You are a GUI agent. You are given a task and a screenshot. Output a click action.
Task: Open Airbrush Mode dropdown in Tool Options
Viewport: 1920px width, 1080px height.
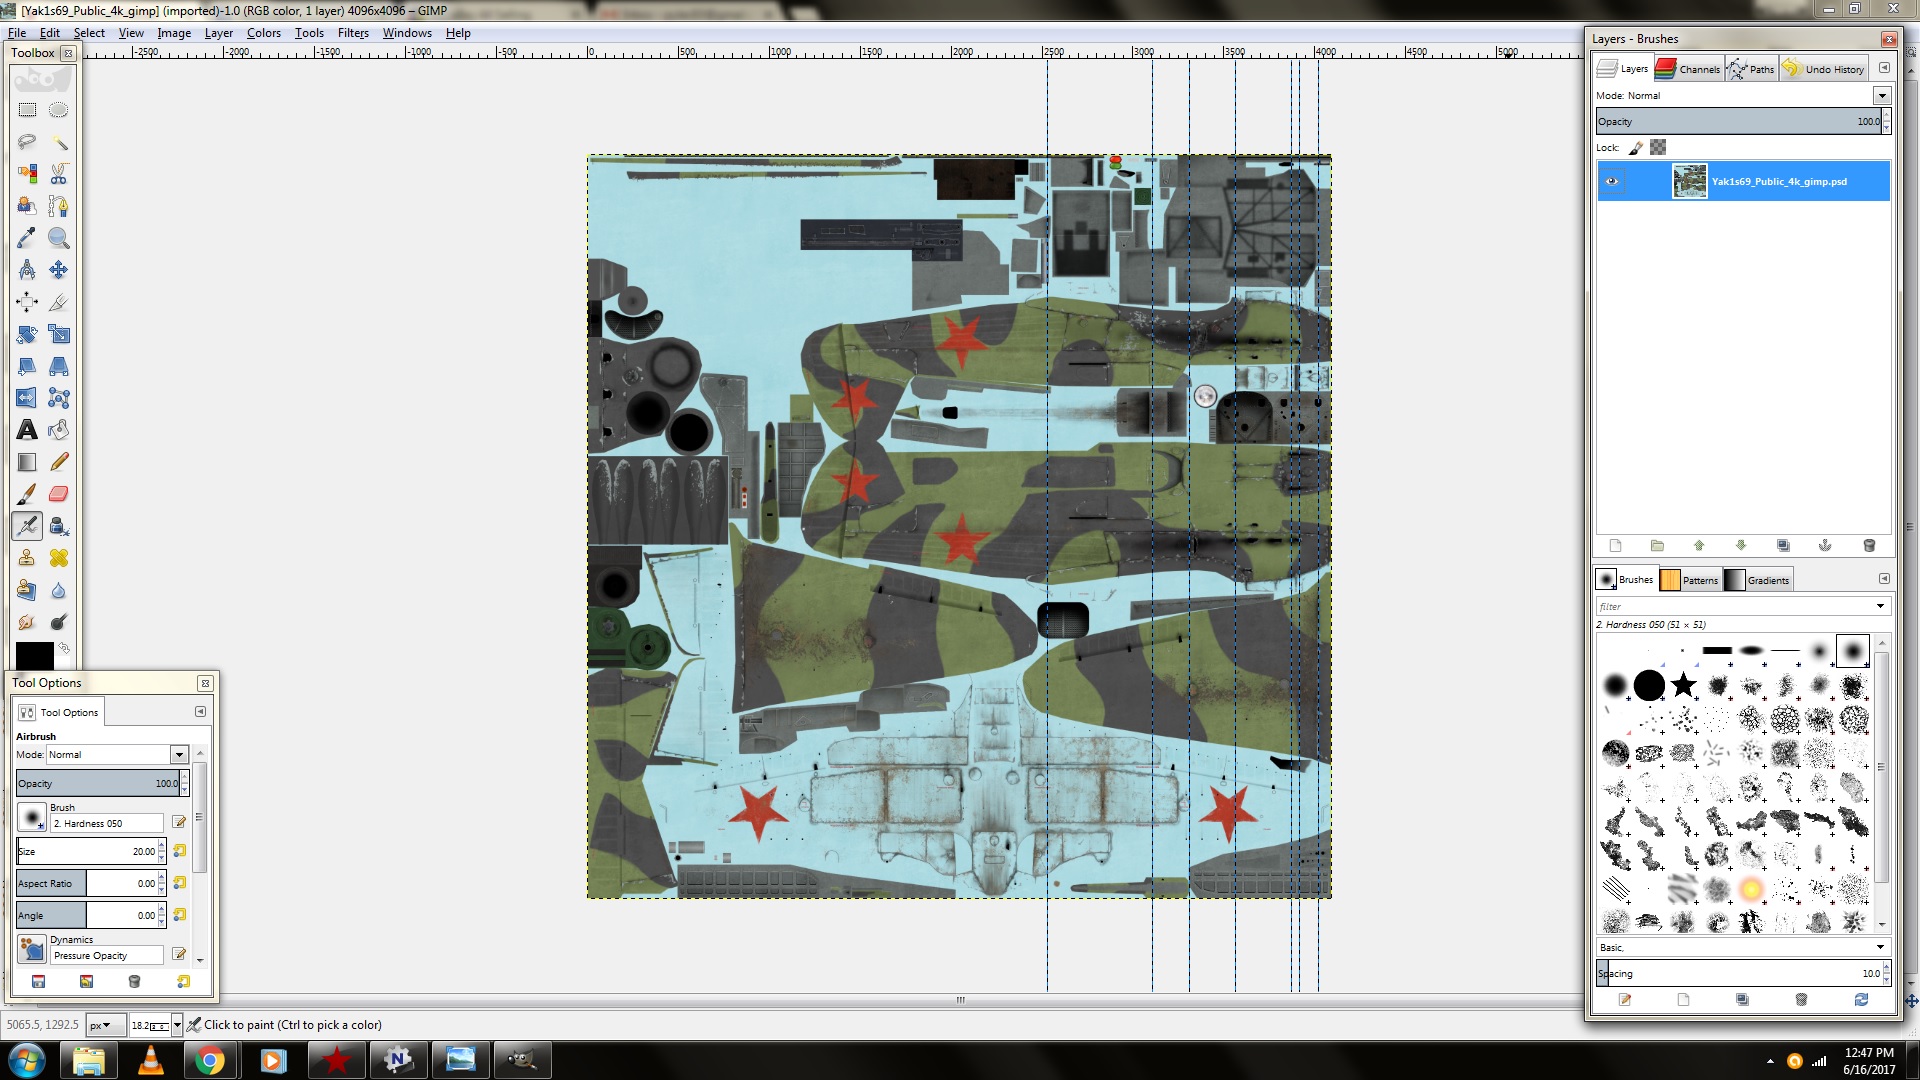pos(179,755)
